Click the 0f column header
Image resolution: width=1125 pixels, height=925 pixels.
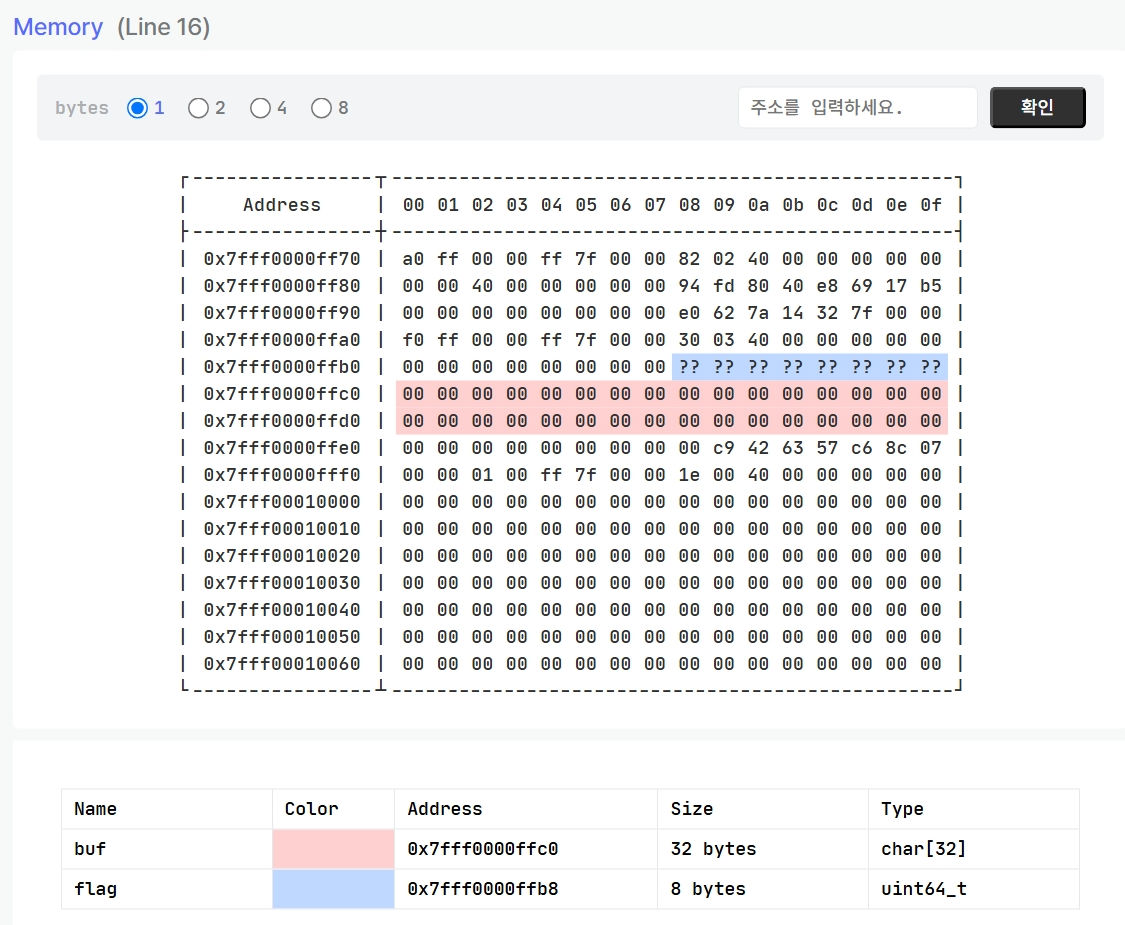(931, 205)
